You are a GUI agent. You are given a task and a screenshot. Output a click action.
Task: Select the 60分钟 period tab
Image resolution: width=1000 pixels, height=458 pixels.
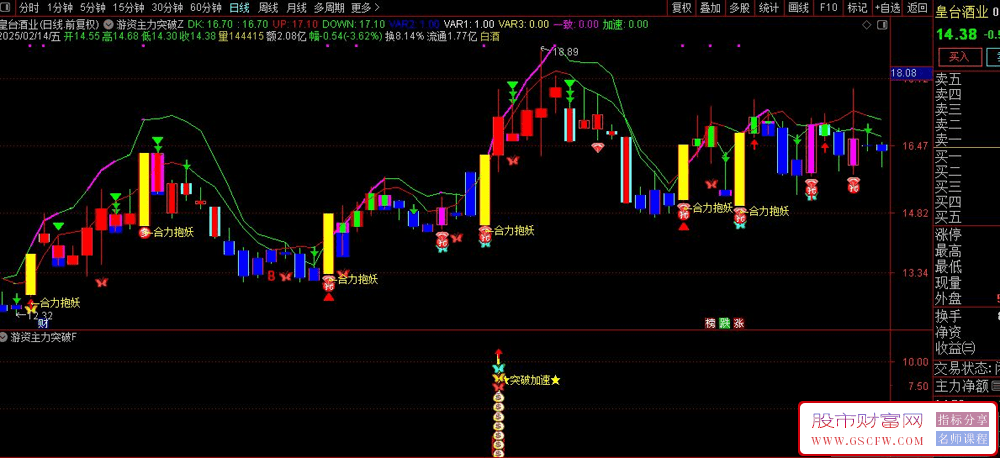click(206, 8)
